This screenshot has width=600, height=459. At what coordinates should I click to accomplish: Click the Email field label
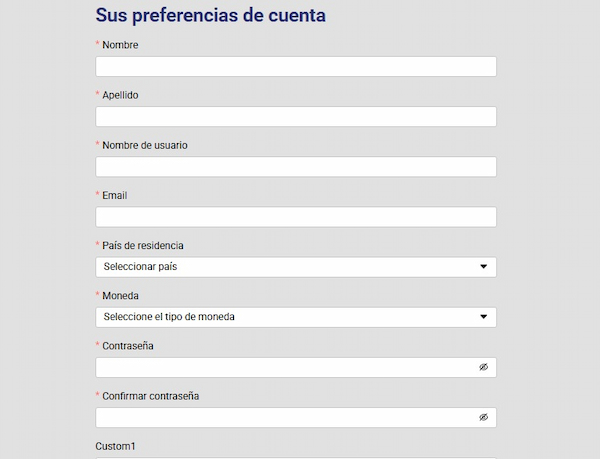[114, 195]
